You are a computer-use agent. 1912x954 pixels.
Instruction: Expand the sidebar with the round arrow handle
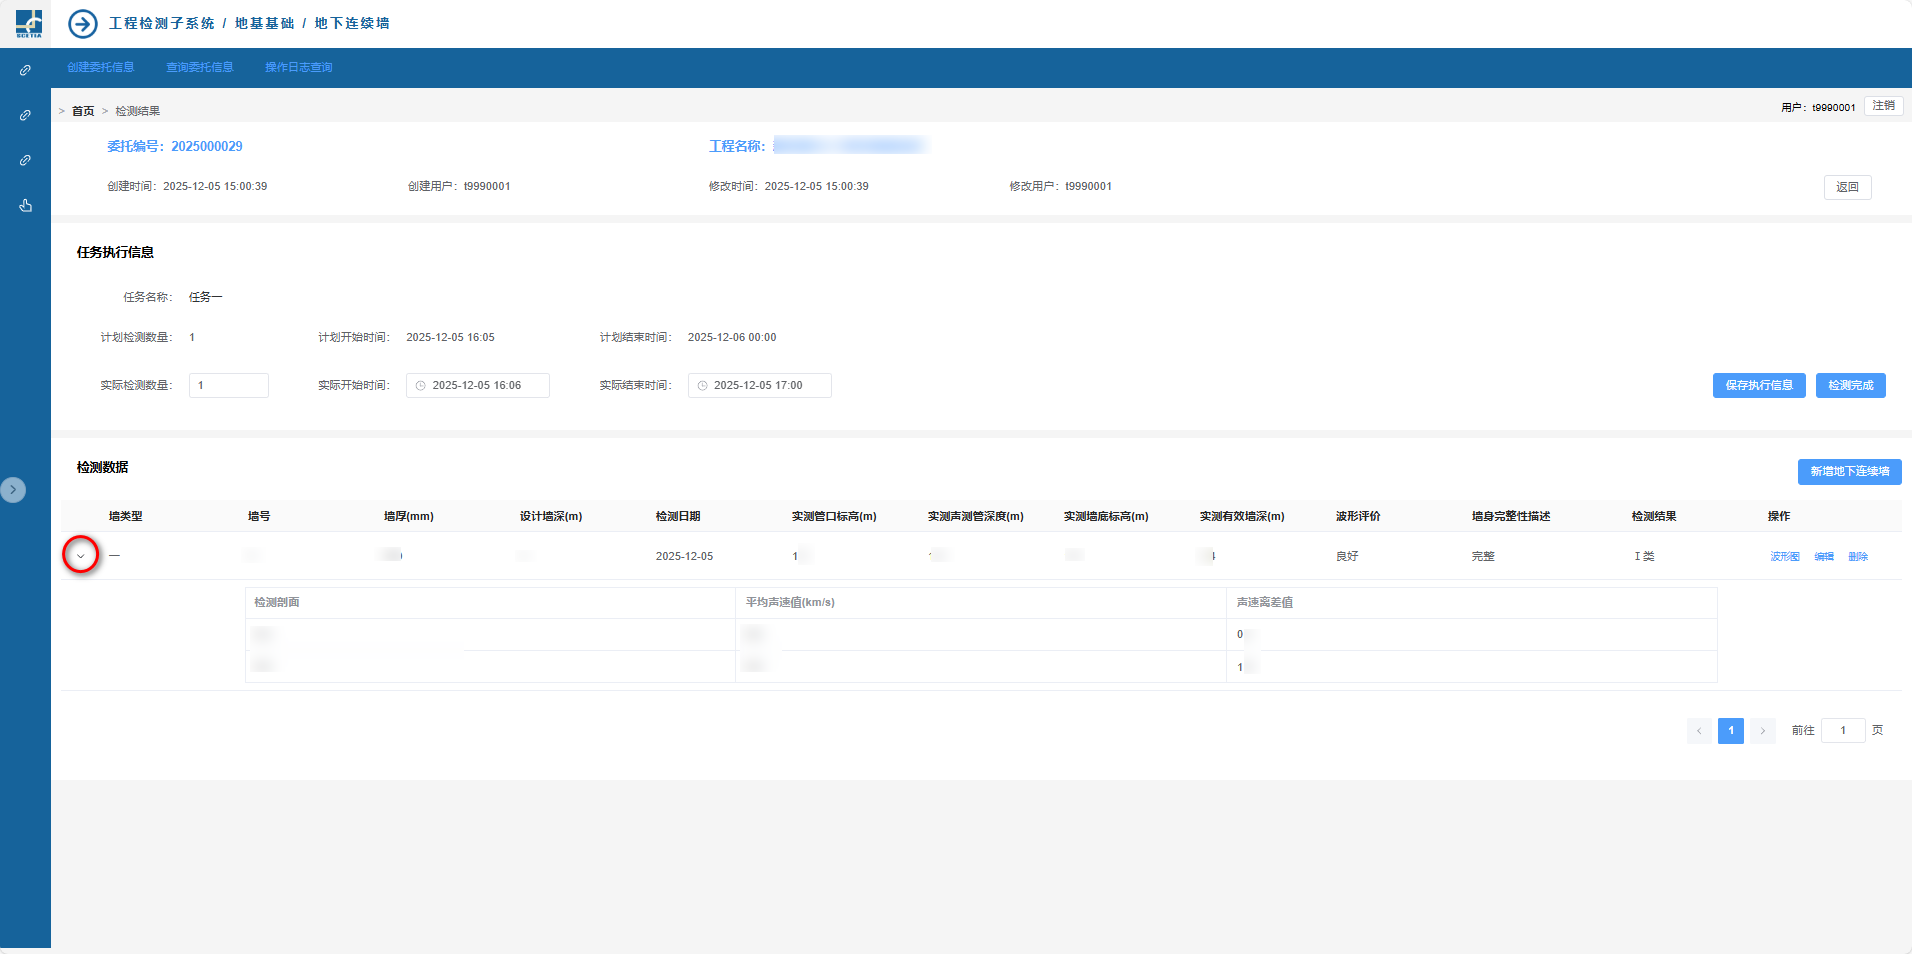pyautogui.click(x=13, y=490)
